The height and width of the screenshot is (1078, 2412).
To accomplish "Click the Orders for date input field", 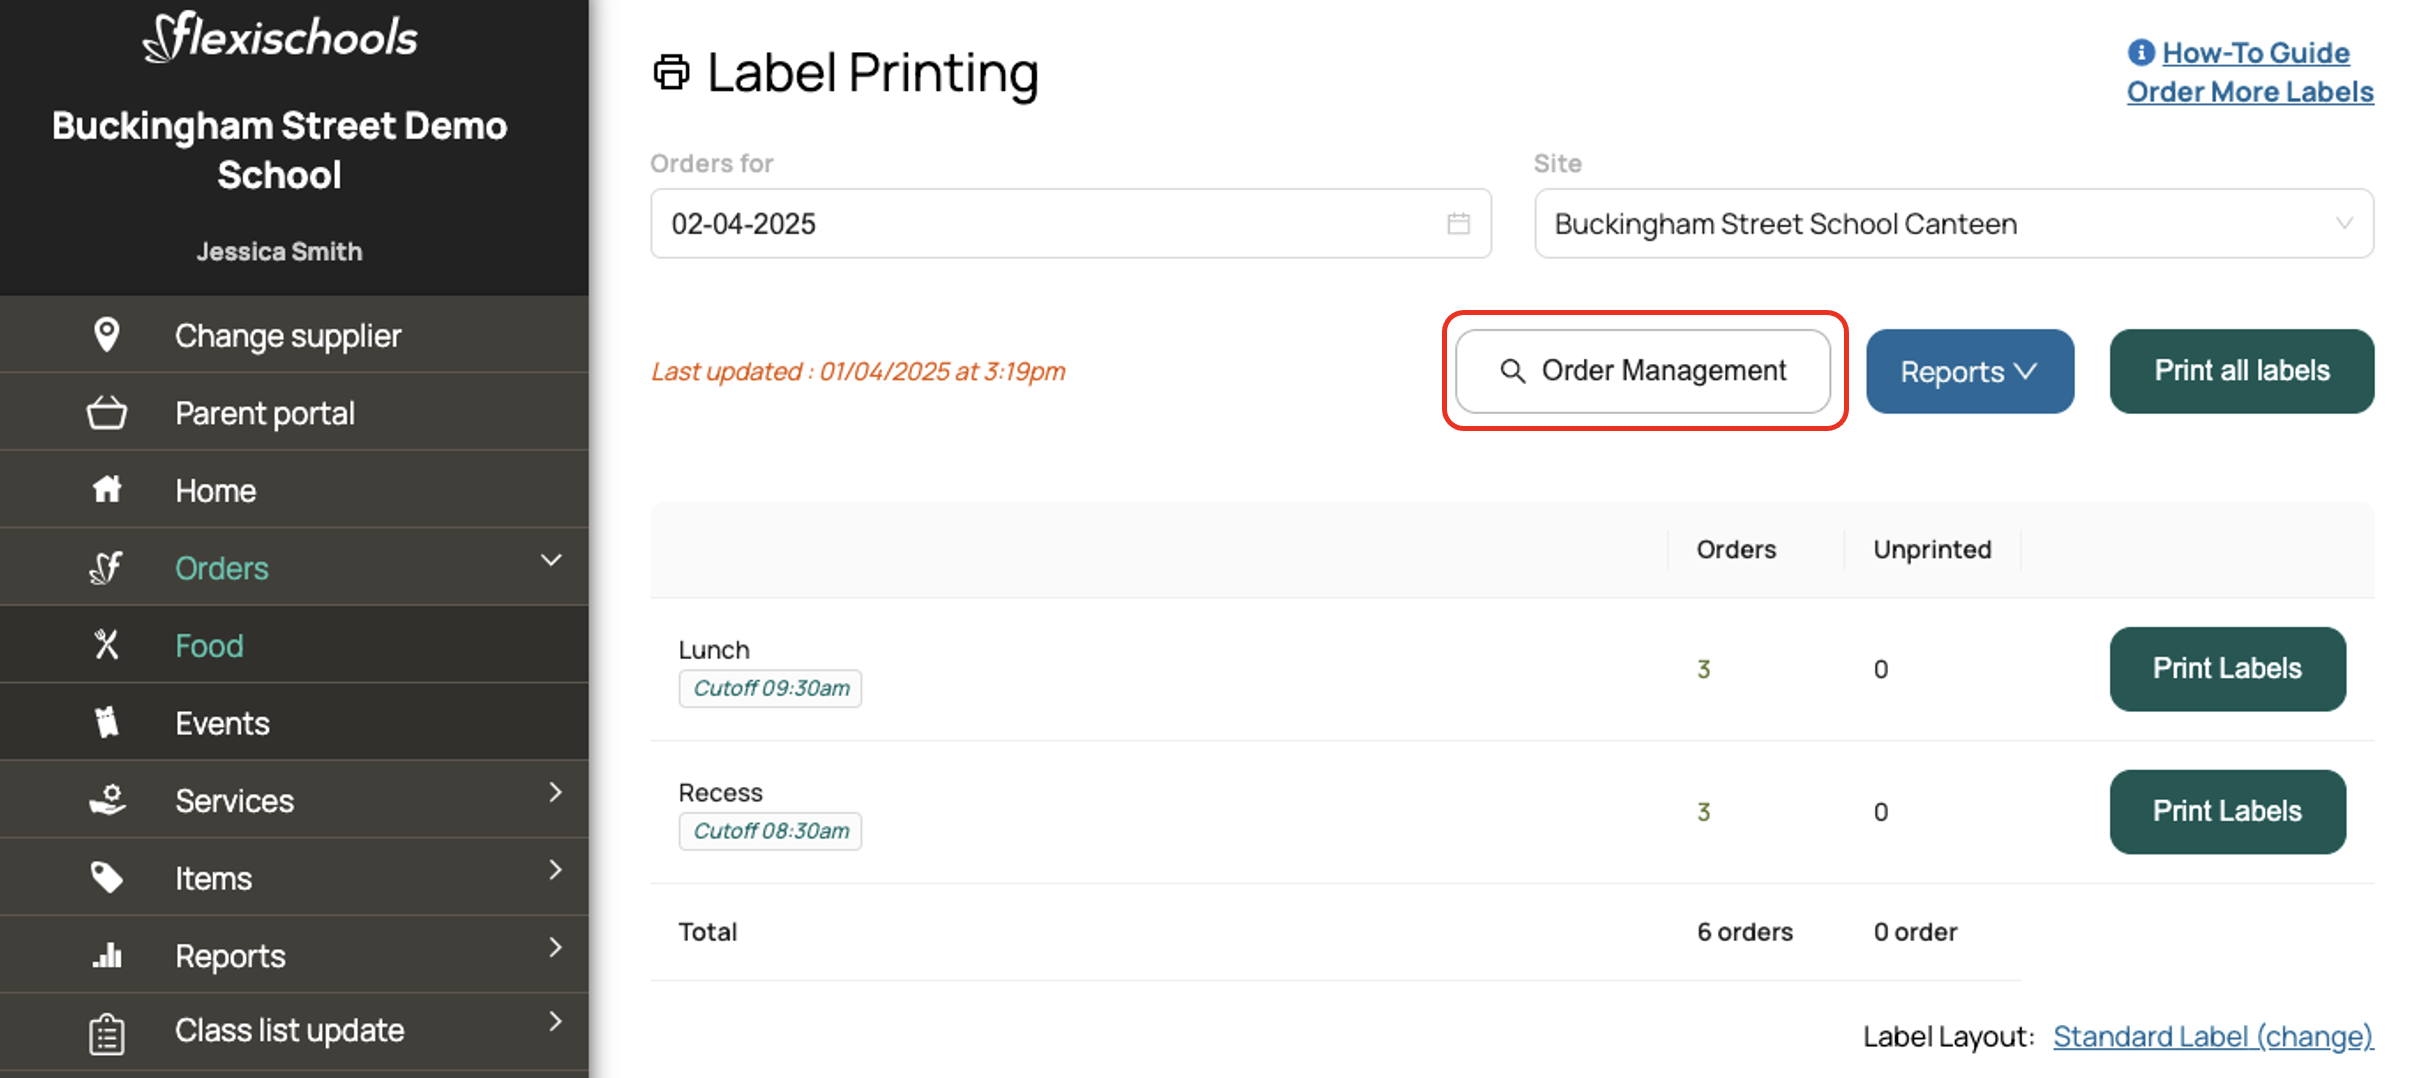I will (x=1050, y=224).
